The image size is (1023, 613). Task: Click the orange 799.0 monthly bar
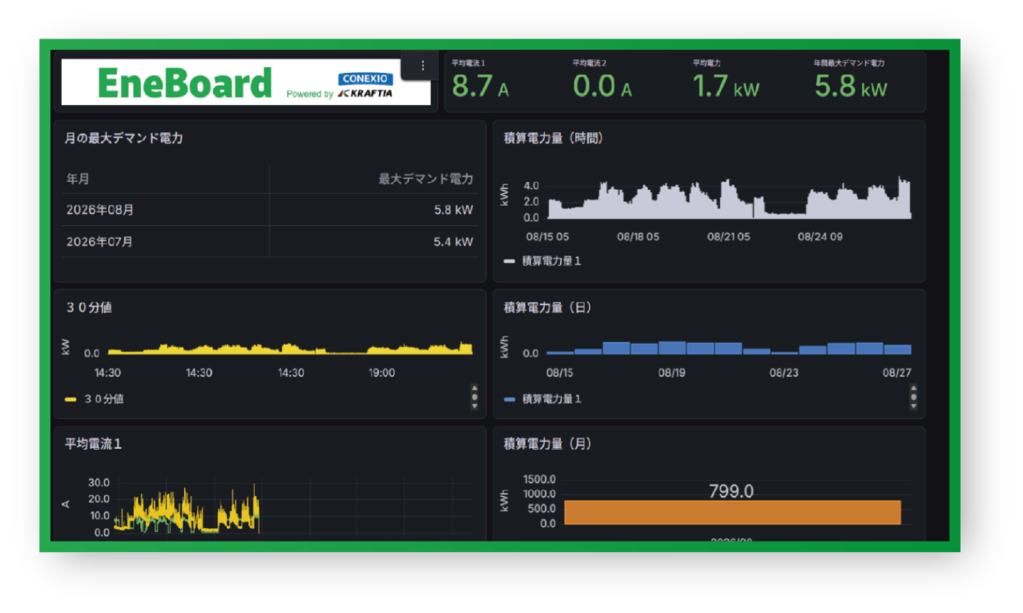click(732, 513)
